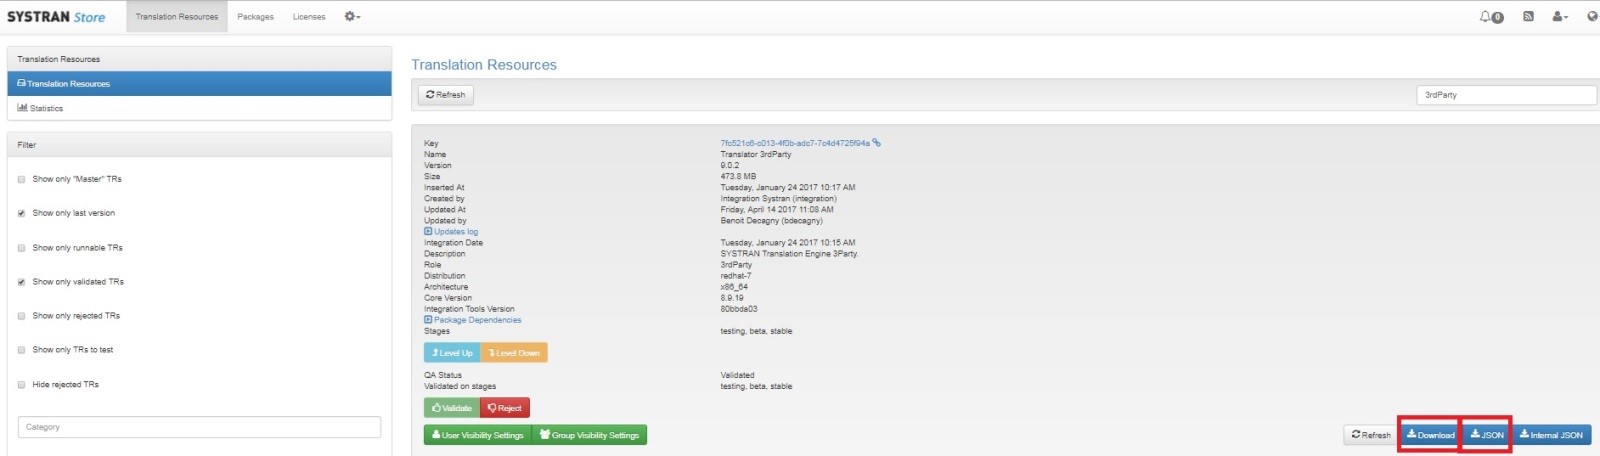This screenshot has width=1600, height=456.
Task: Open the globe language menu
Action: pos(1592,16)
